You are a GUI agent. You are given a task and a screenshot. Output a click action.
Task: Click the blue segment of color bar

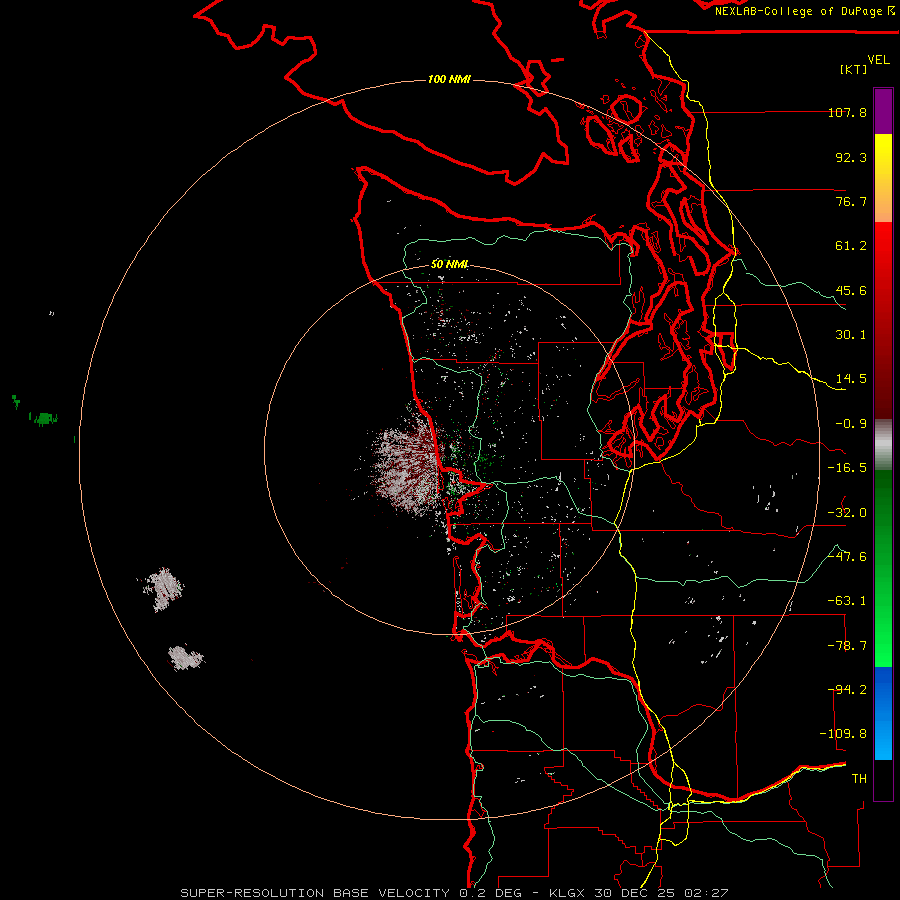click(883, 713)
